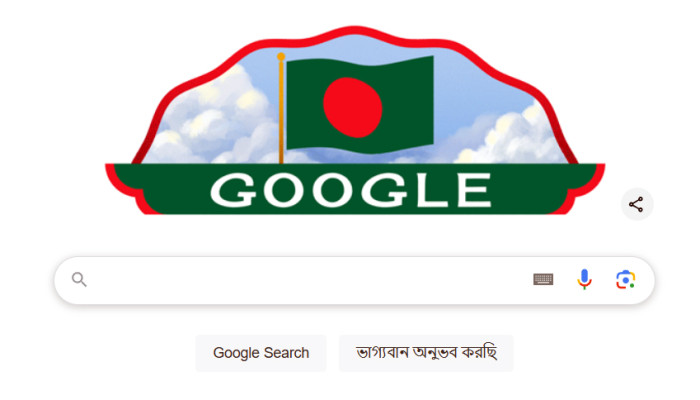Image resolution: width=700 pixels, height=400 pixels.
Task: Click the last letter E in the doodle
Action: [x=475, y=191]
